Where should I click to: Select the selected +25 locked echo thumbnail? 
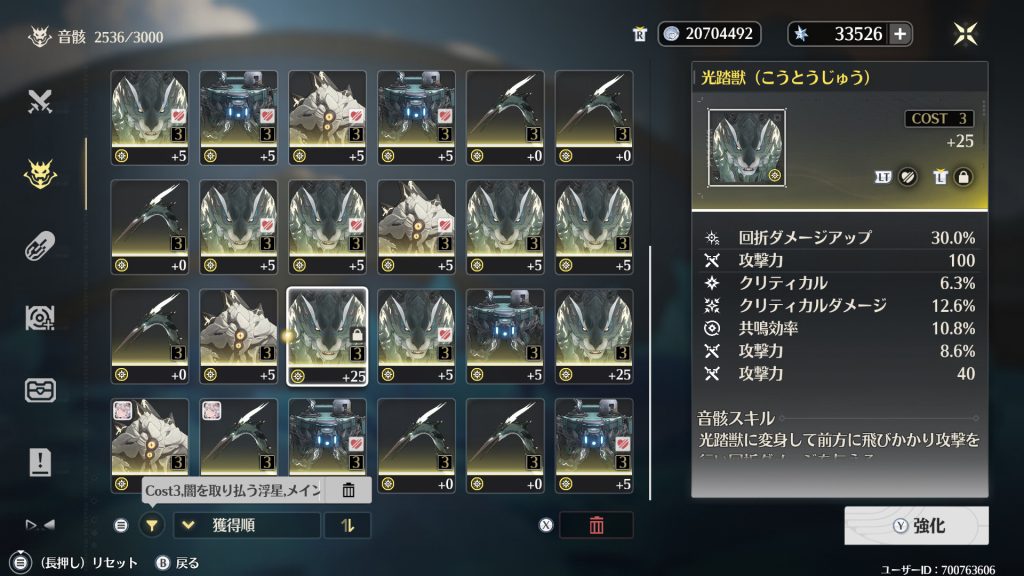(327, 336)
